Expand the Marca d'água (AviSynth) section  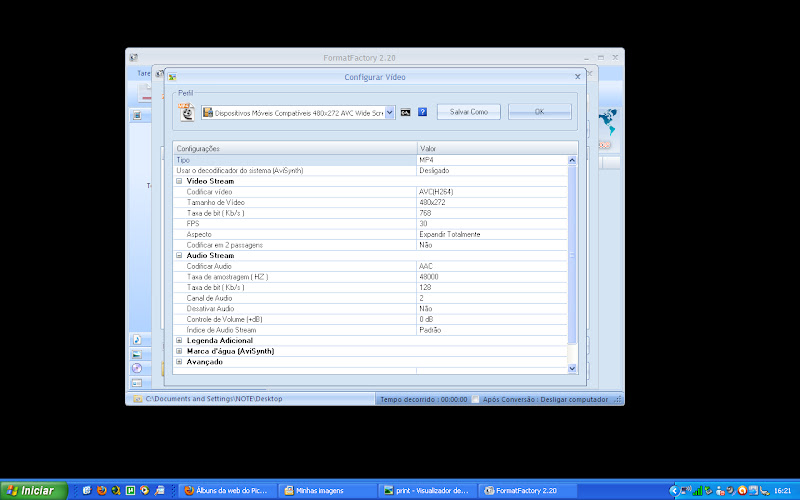click(x=179, y=351)
